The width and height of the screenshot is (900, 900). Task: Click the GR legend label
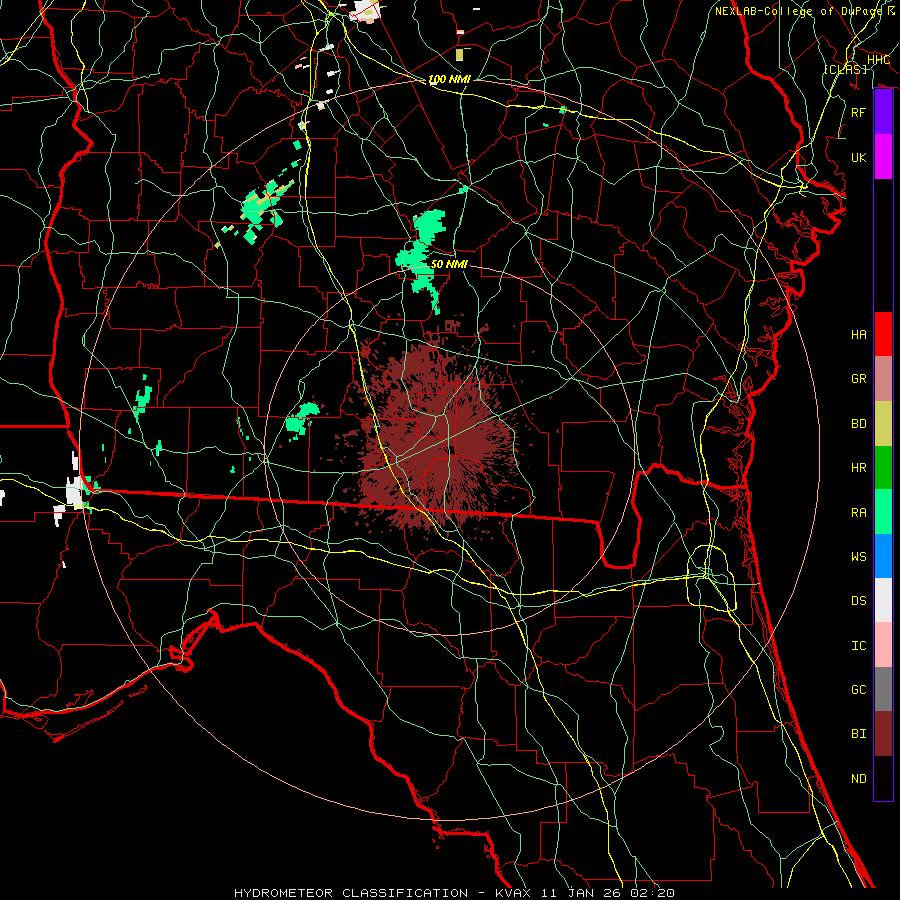tap(859, 379)
